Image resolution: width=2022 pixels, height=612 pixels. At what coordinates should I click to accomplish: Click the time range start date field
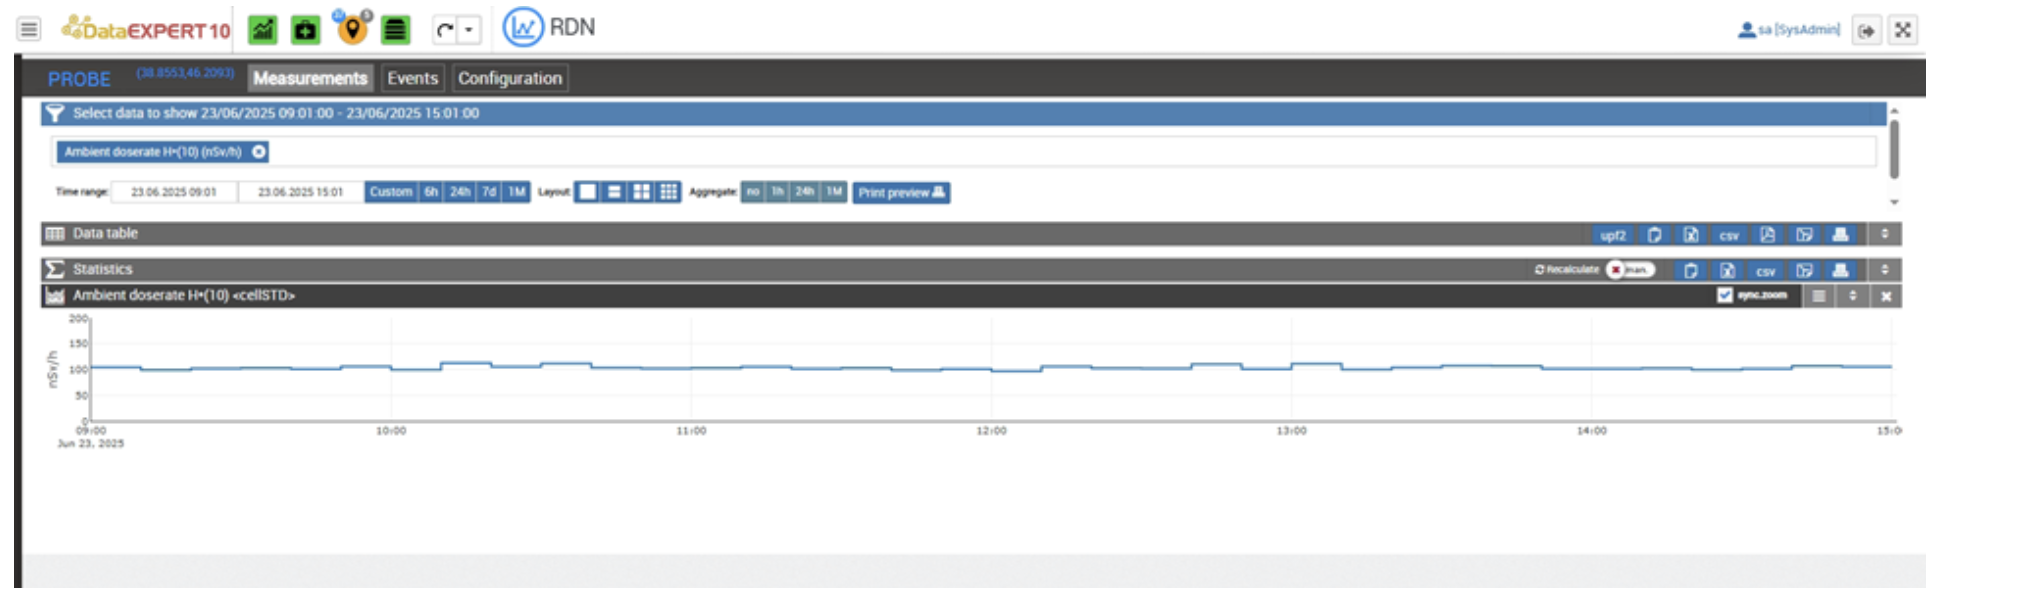tap(174, 192)
